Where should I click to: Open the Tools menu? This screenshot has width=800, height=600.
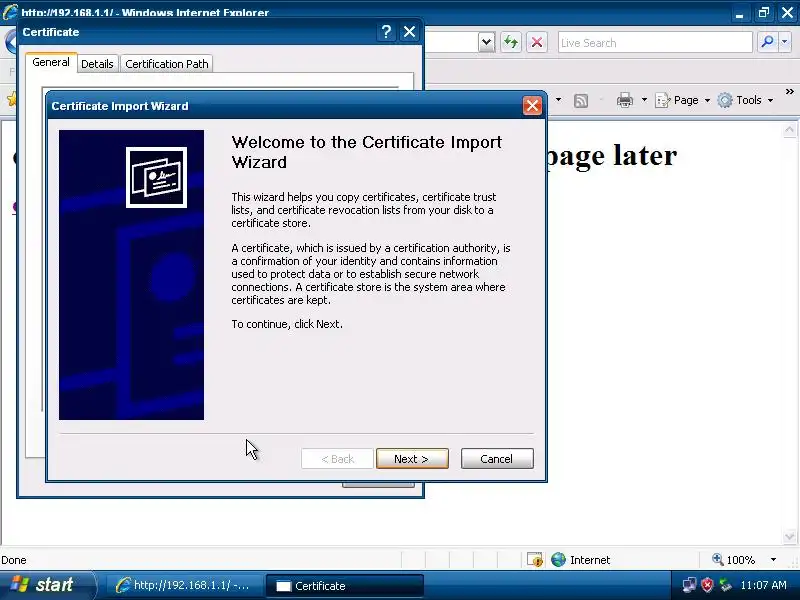pos(745,100)
